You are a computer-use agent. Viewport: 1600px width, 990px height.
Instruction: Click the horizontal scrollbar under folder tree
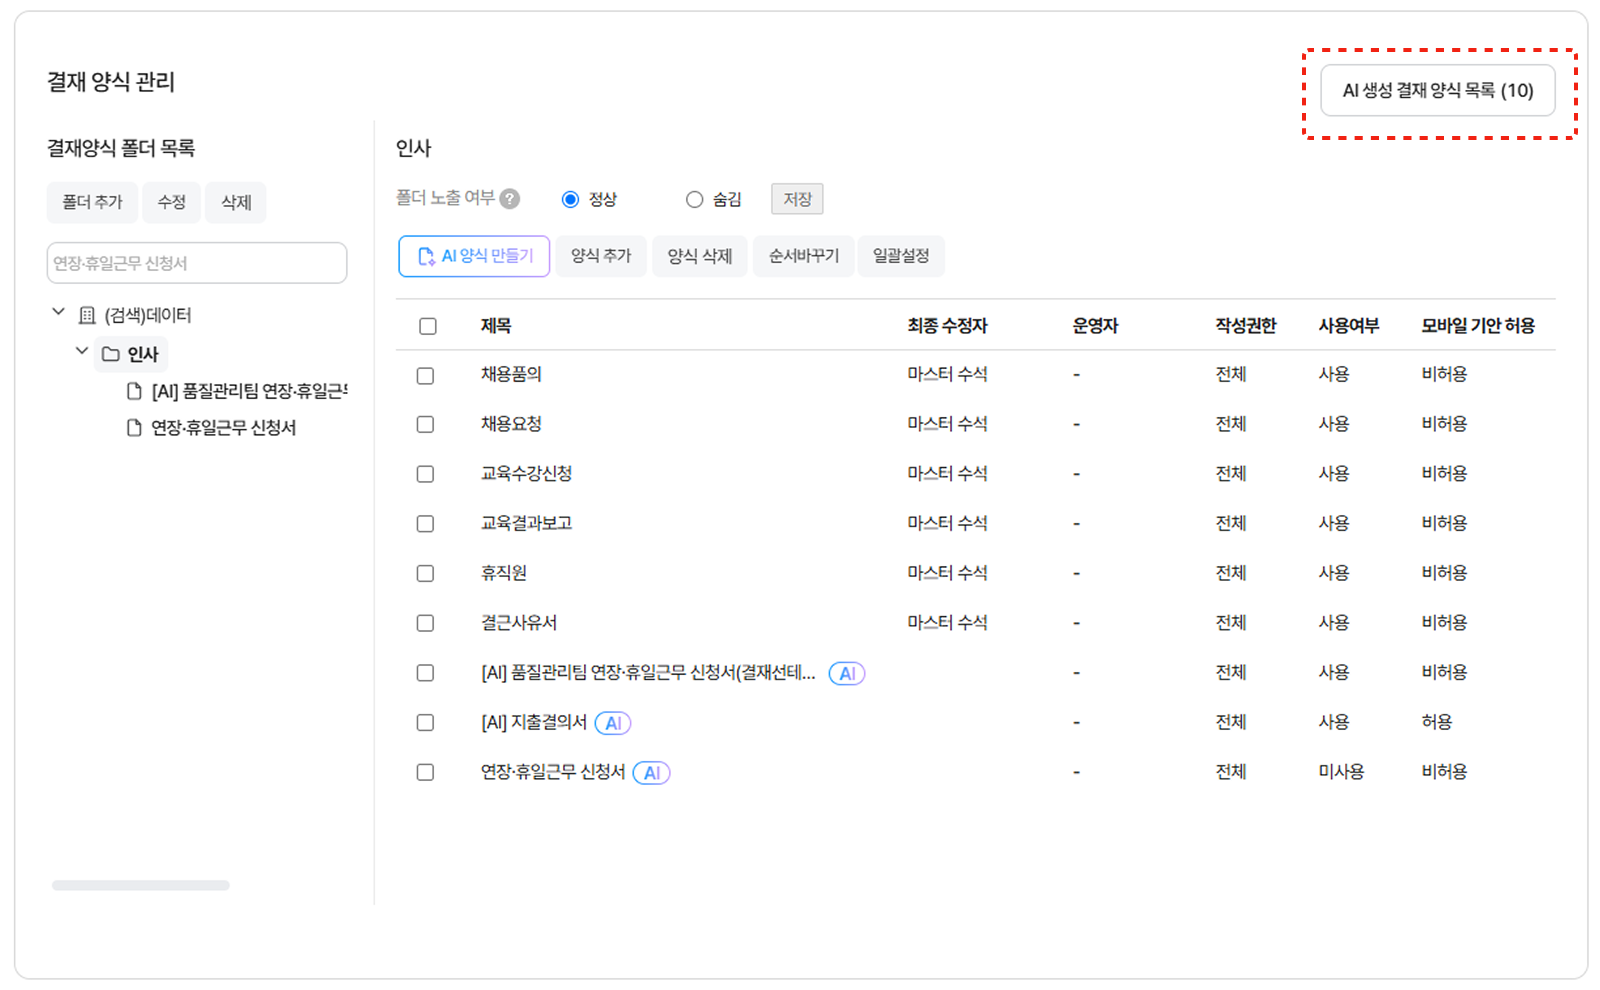point(141,885)
